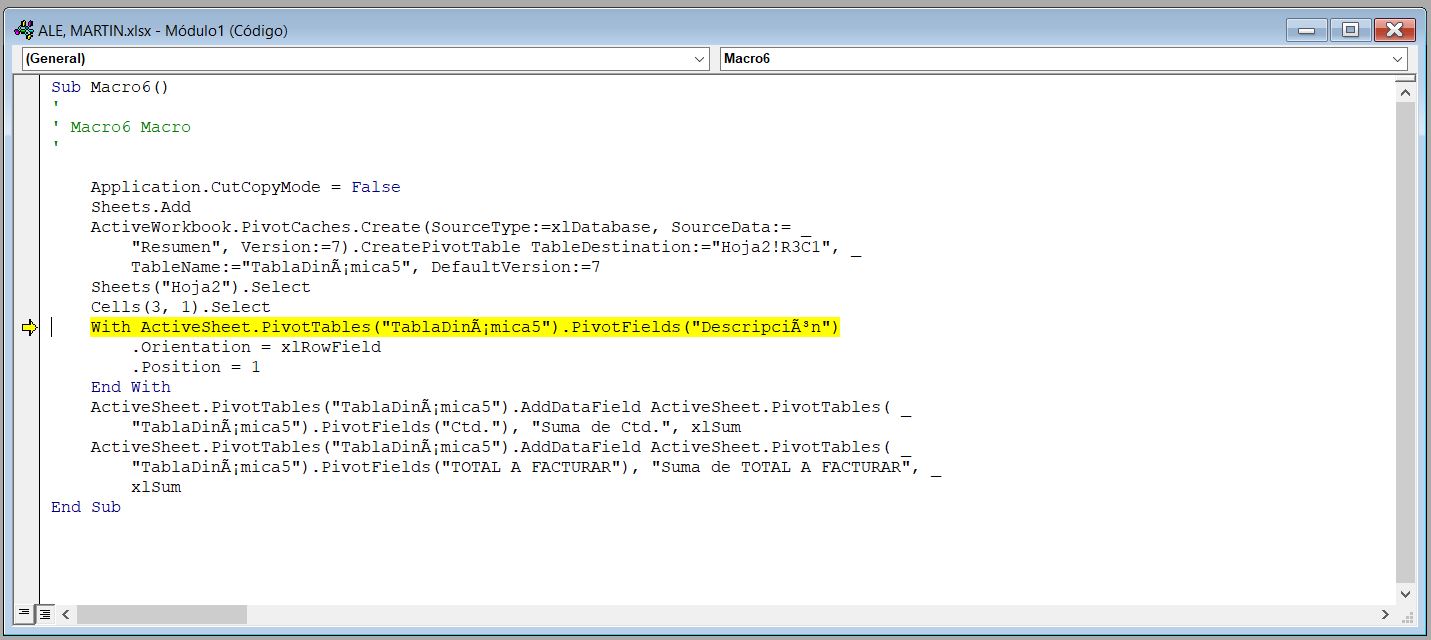
Task: Maximize the Módulo1 code window
Action: [1349, 29]
